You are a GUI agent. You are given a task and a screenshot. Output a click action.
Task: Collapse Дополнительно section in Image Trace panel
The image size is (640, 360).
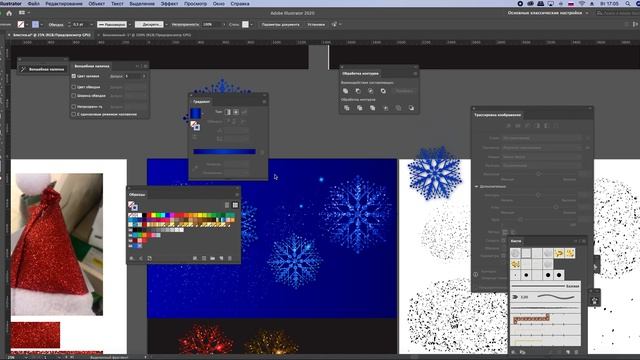pyautogui.click(x=476, y=187)
